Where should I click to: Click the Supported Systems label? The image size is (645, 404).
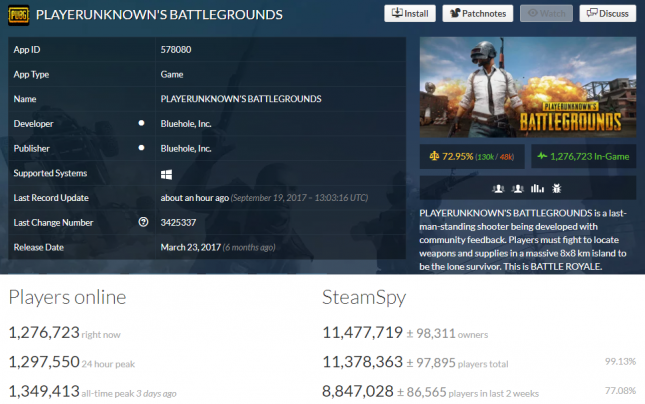coord(50,173)
